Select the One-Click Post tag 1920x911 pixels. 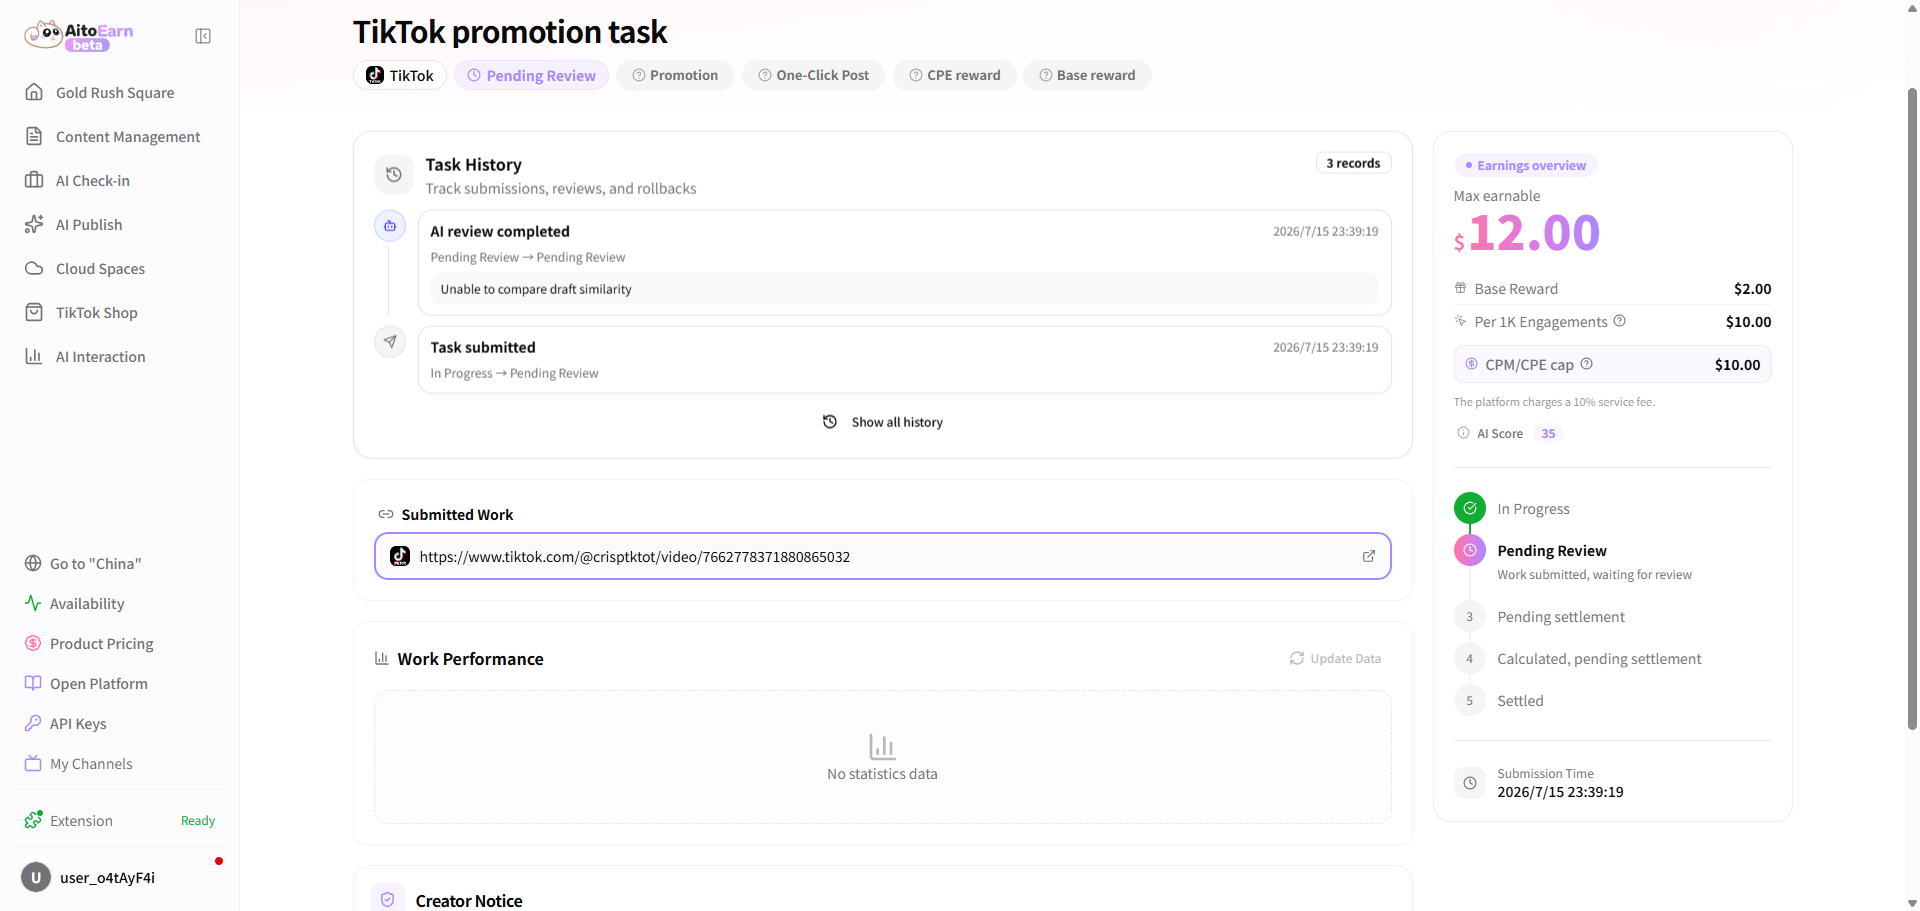(x=813, y=75)
